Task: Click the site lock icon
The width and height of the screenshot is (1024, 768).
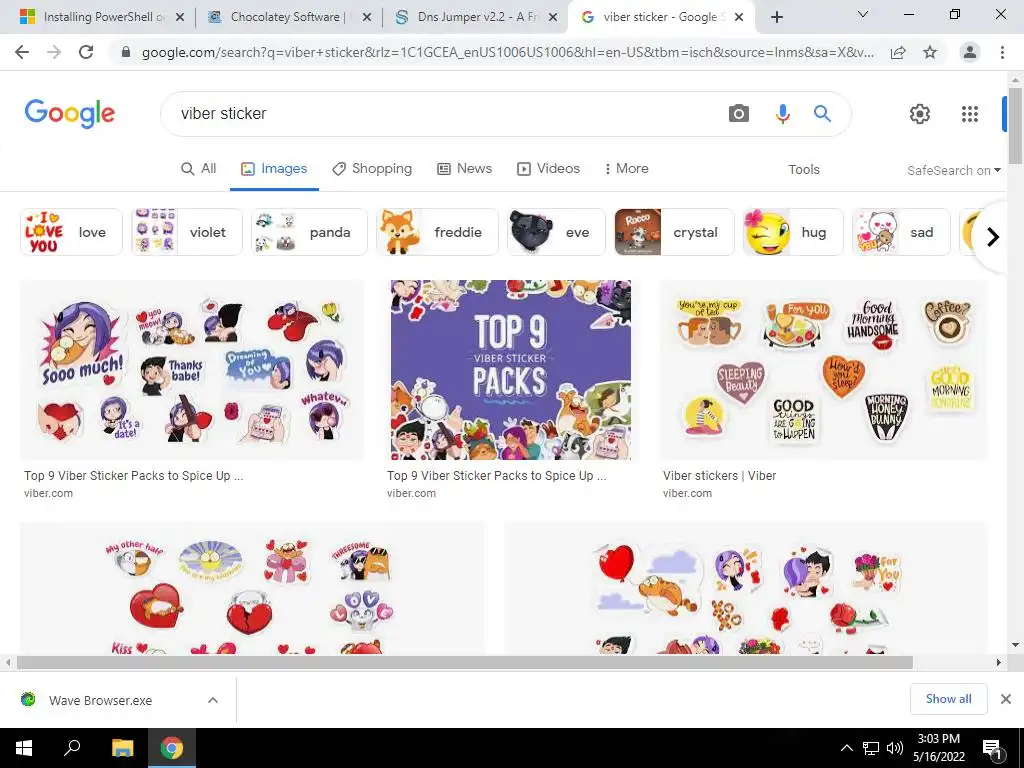Action: [x=126, y=52]
